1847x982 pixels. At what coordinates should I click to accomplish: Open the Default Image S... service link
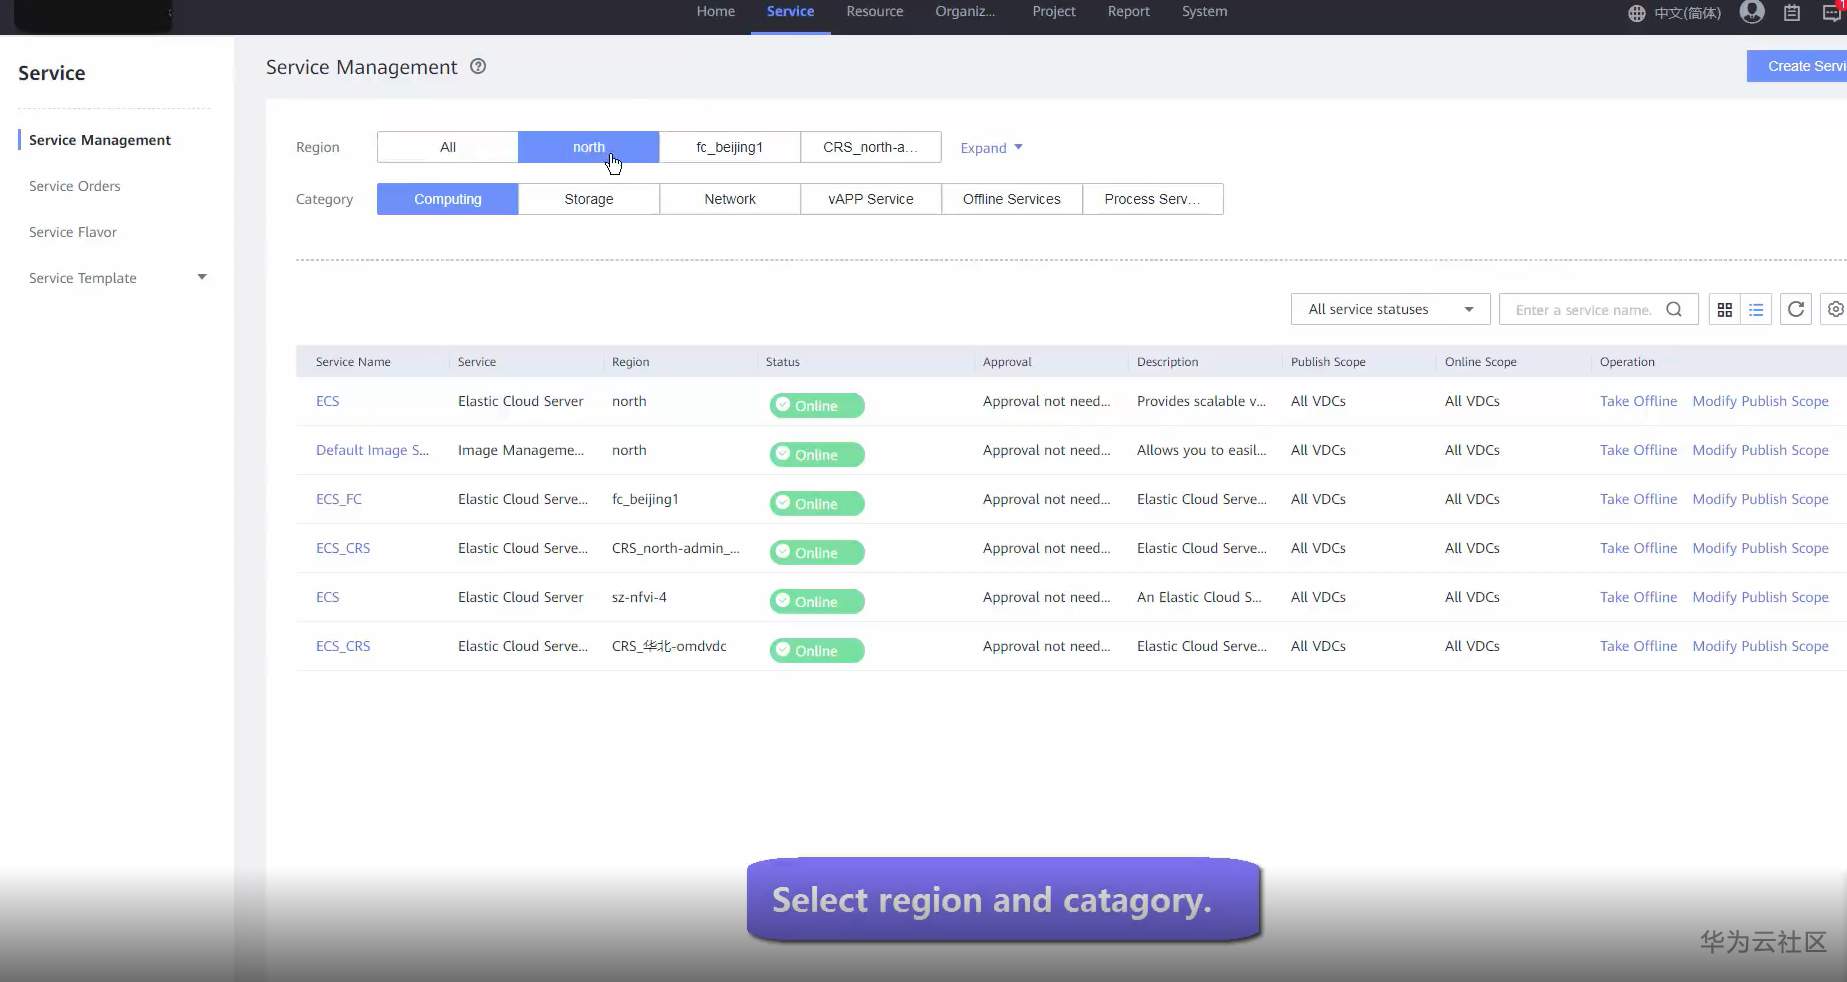(x=372, y=450)
